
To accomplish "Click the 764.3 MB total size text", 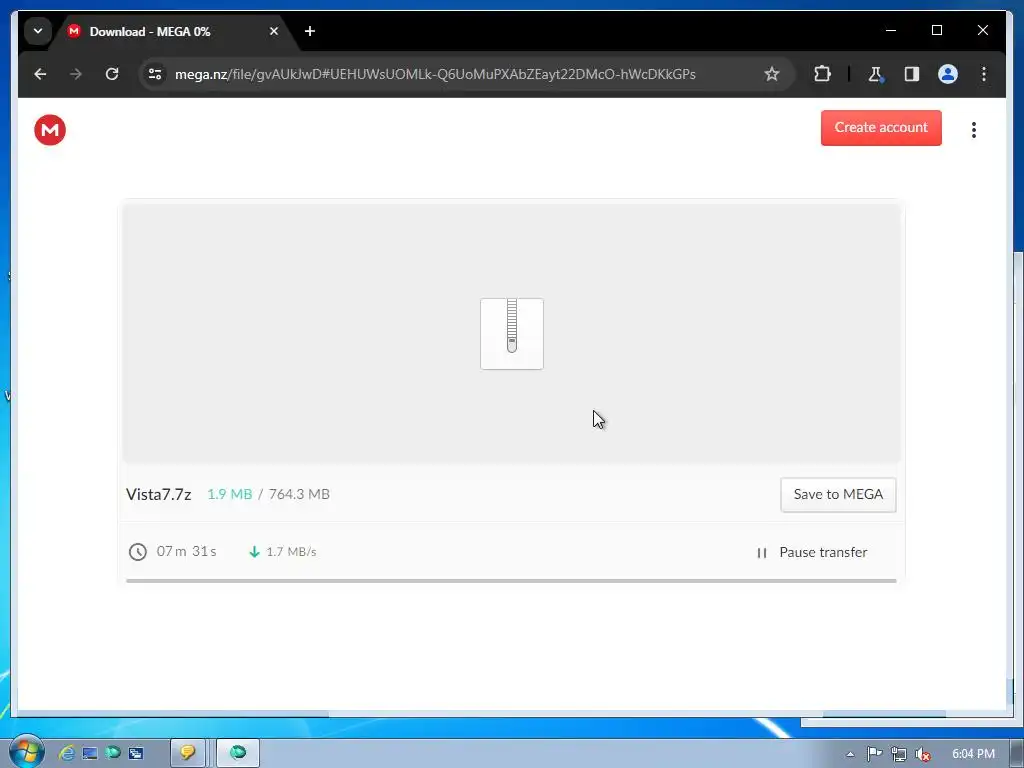I will 299,494.
